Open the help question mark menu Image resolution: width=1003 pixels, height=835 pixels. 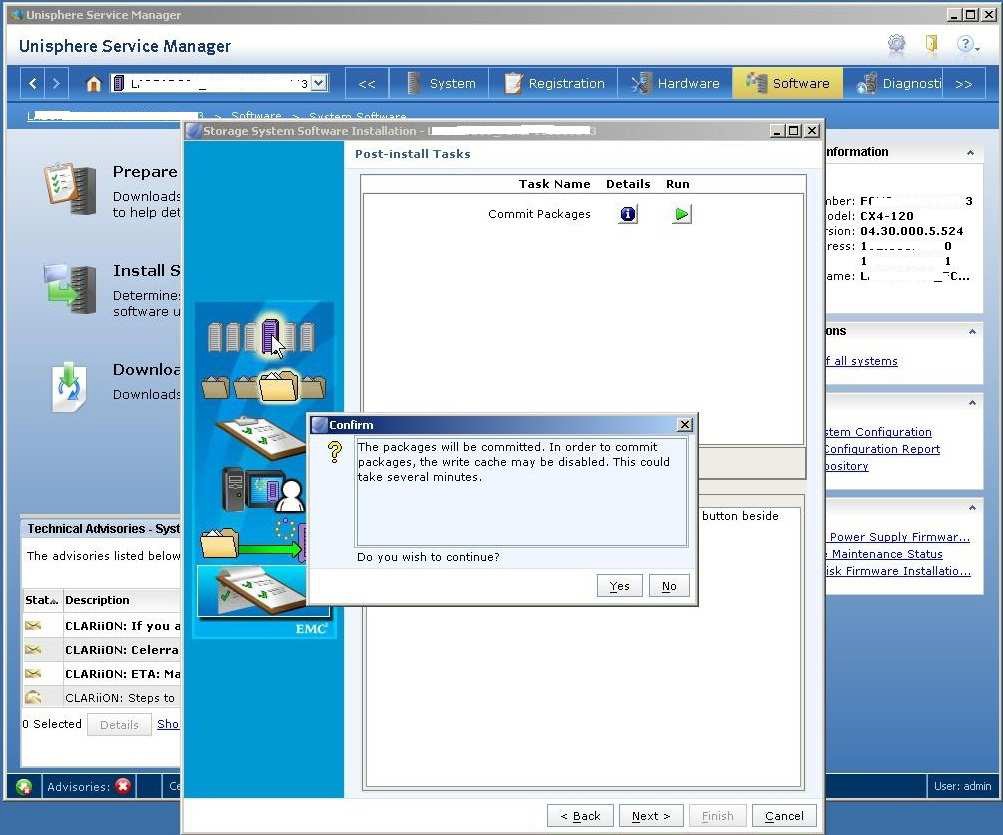pos(968,44)
